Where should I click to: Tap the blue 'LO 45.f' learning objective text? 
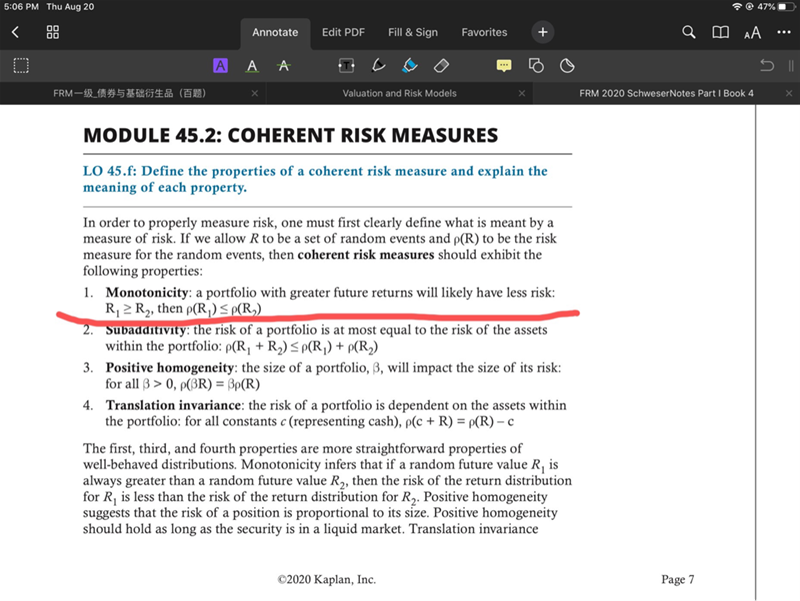click(x=315, y=179)
